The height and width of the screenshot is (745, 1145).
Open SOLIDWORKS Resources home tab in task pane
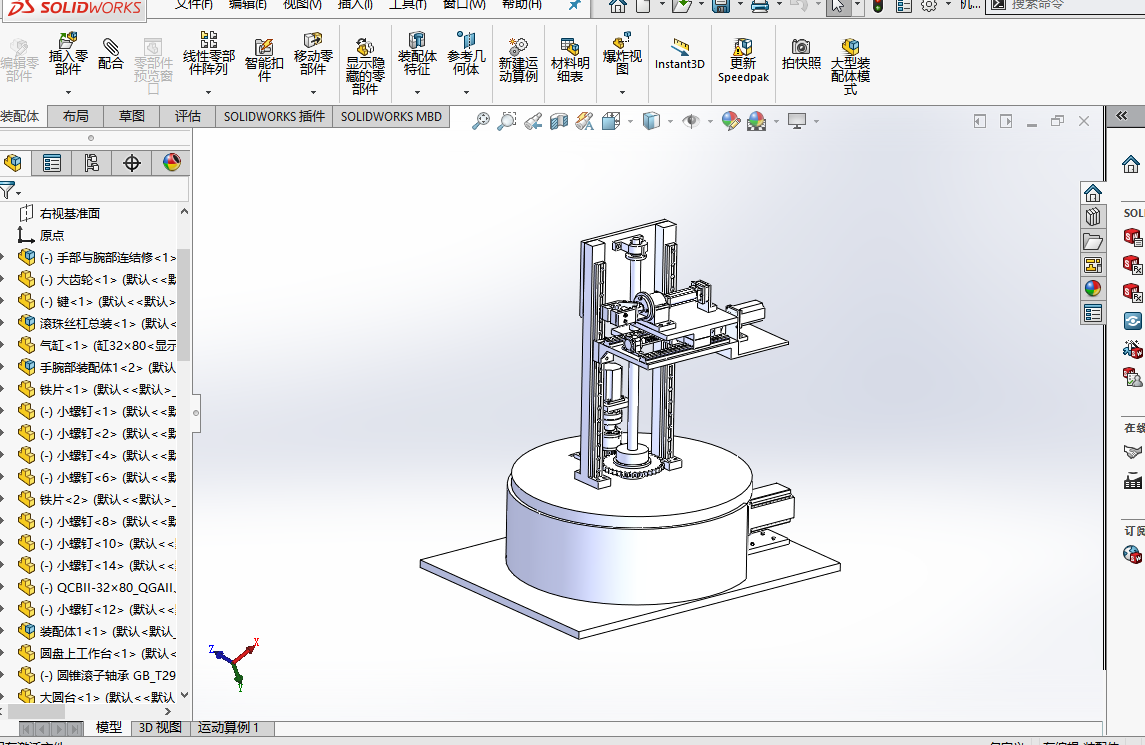(1092, 193)
